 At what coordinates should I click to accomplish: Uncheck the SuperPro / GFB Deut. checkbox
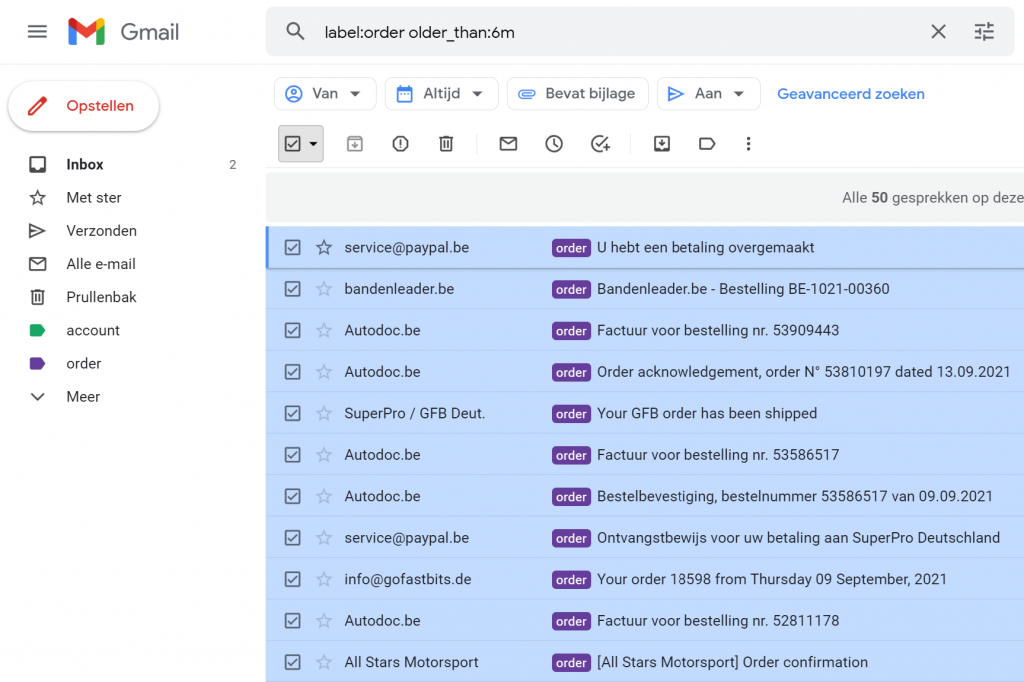pyautogui.click(x=293, y=414)
